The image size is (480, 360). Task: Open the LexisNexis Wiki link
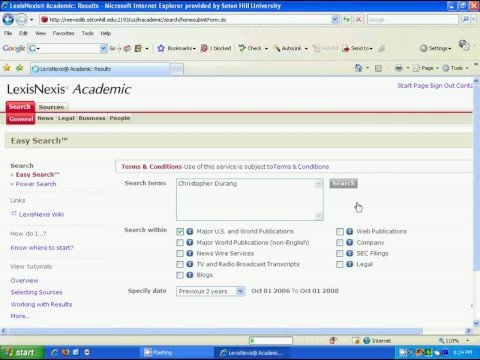pyautogui.click(x=41, y=215)
